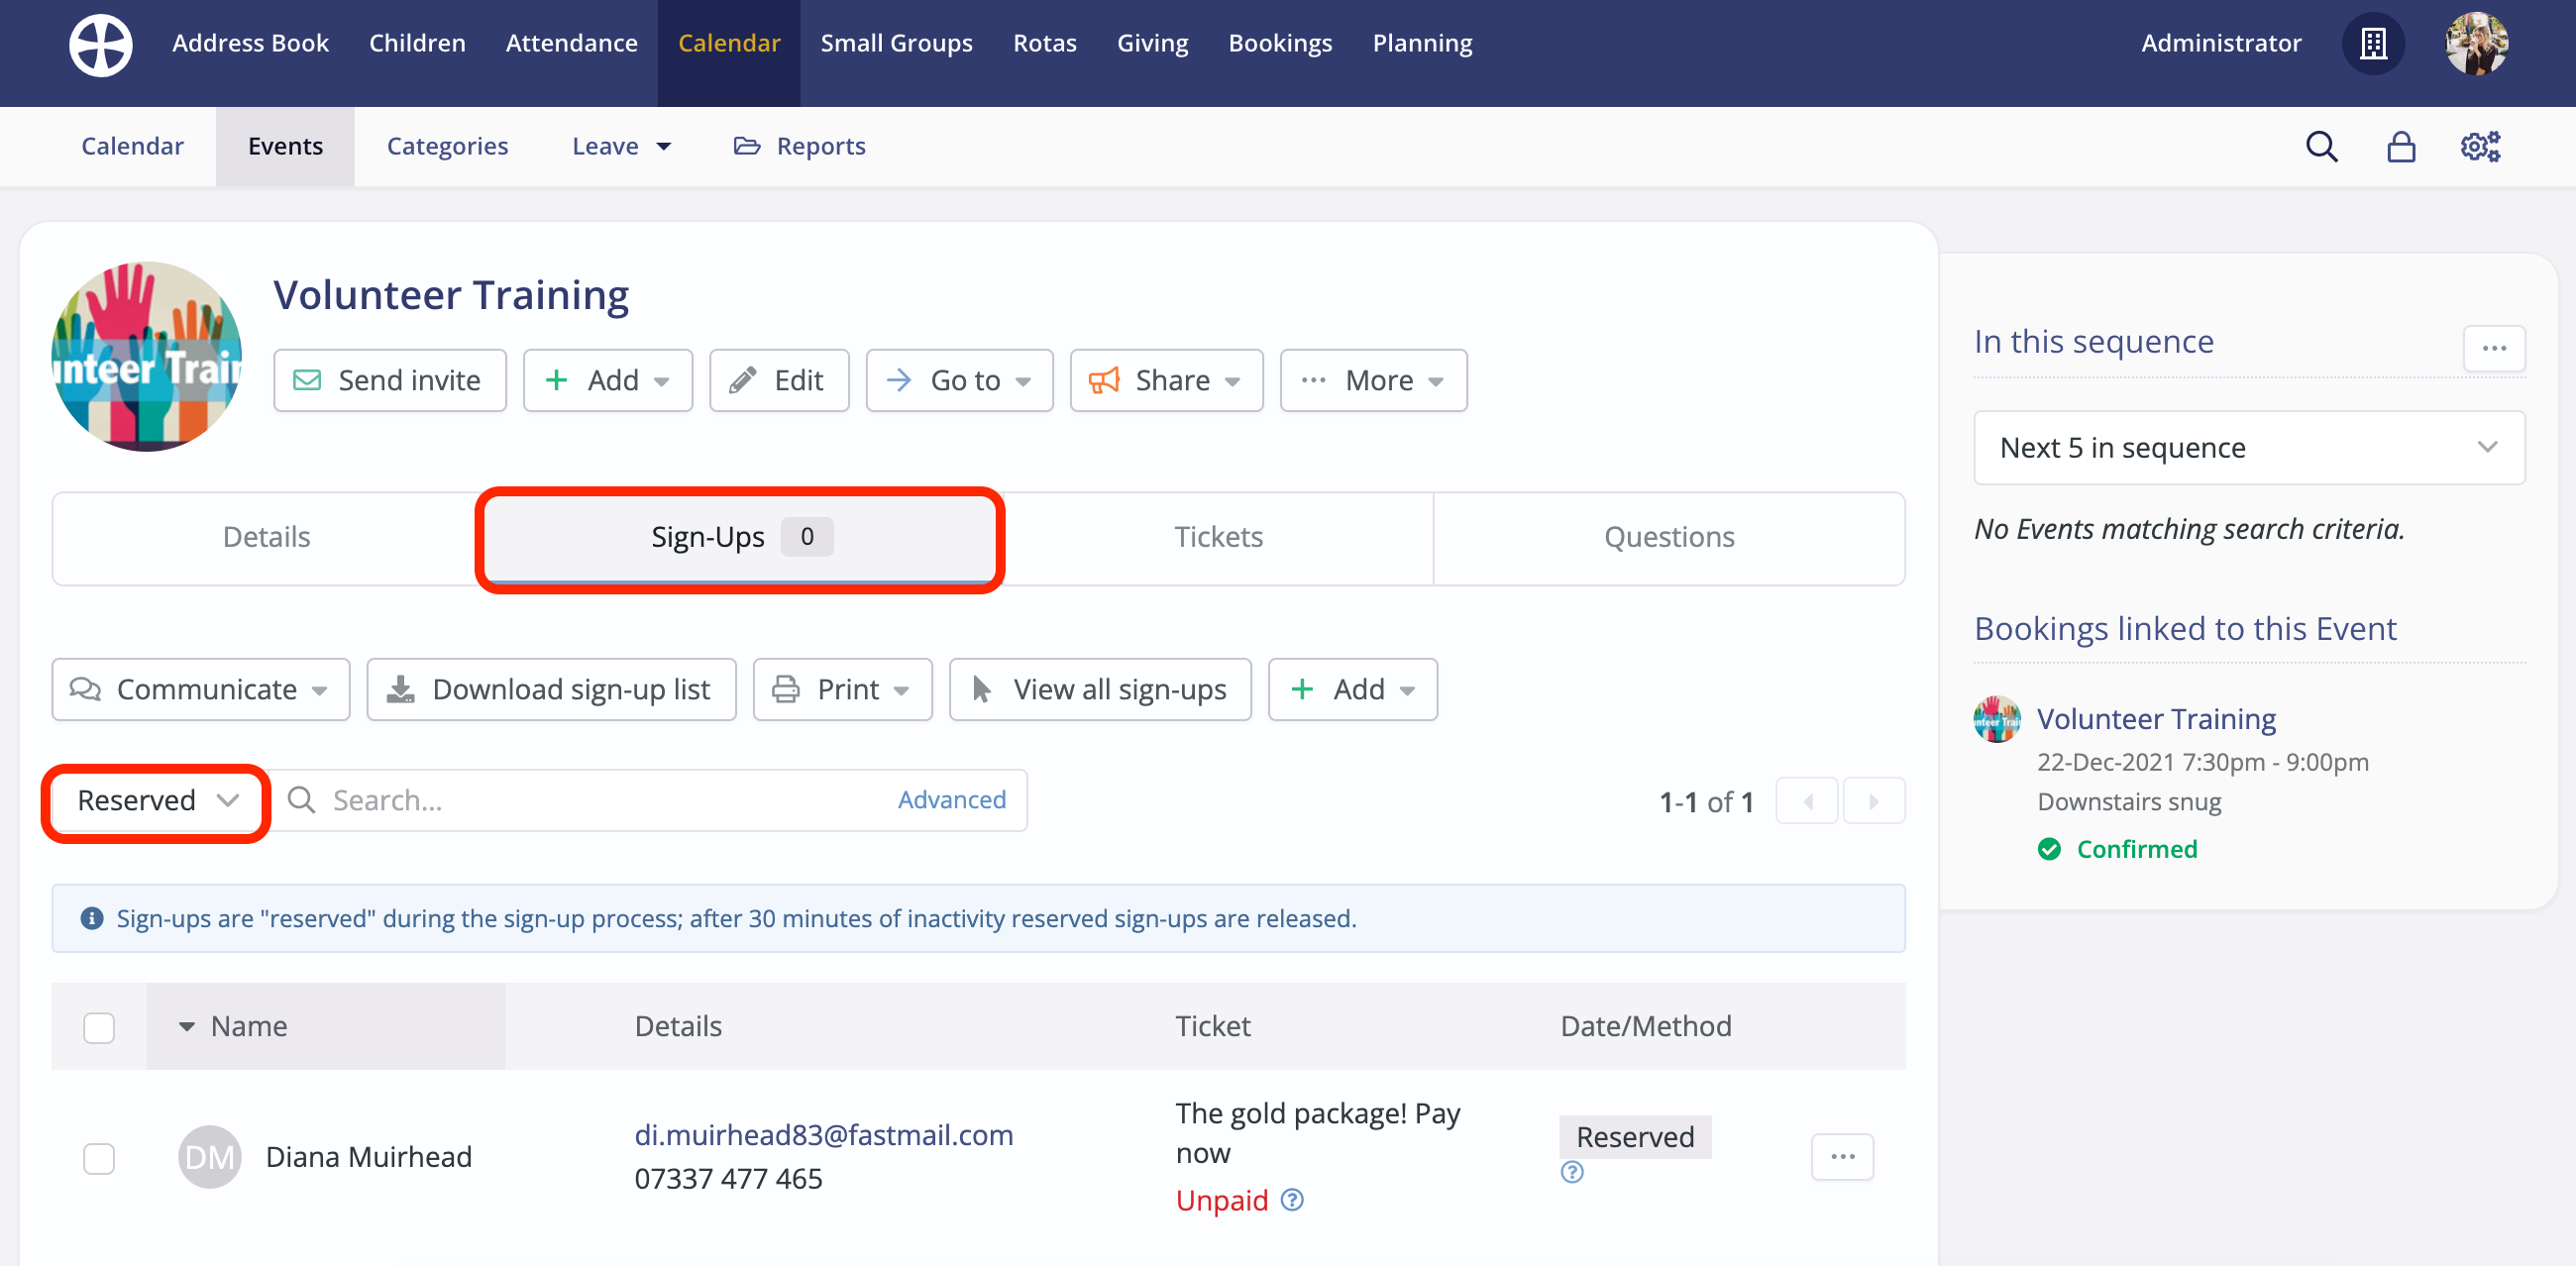The height and width of the screenshot is (1266, 2576).
Task: Check the box beside Diana Muirhead
Action: tap(99, 1158)
